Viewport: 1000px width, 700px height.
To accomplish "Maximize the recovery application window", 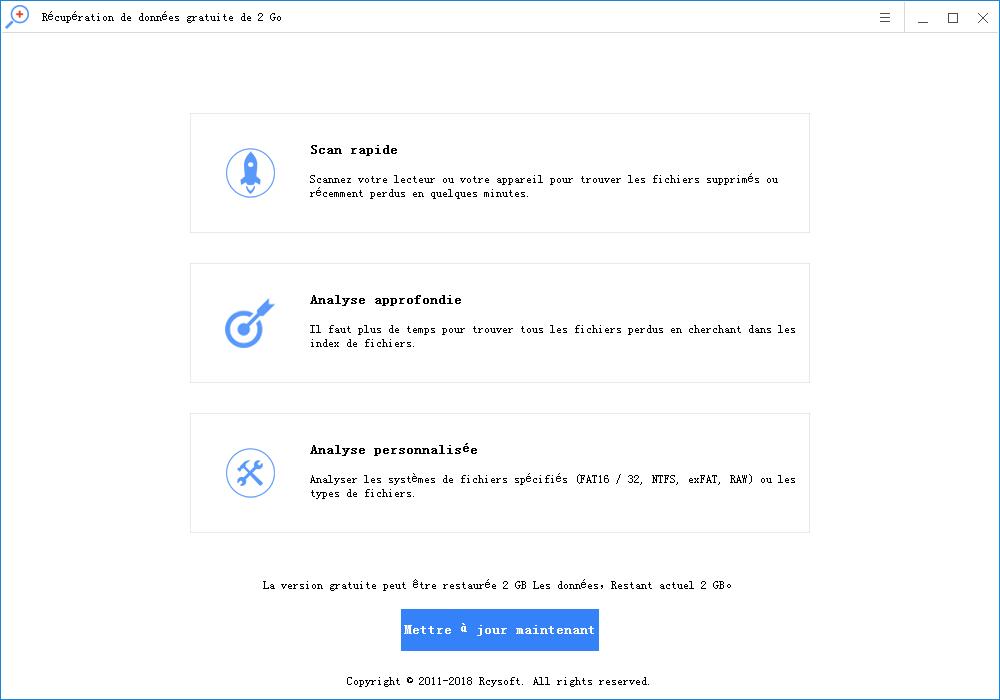I will tap(953, 18).
